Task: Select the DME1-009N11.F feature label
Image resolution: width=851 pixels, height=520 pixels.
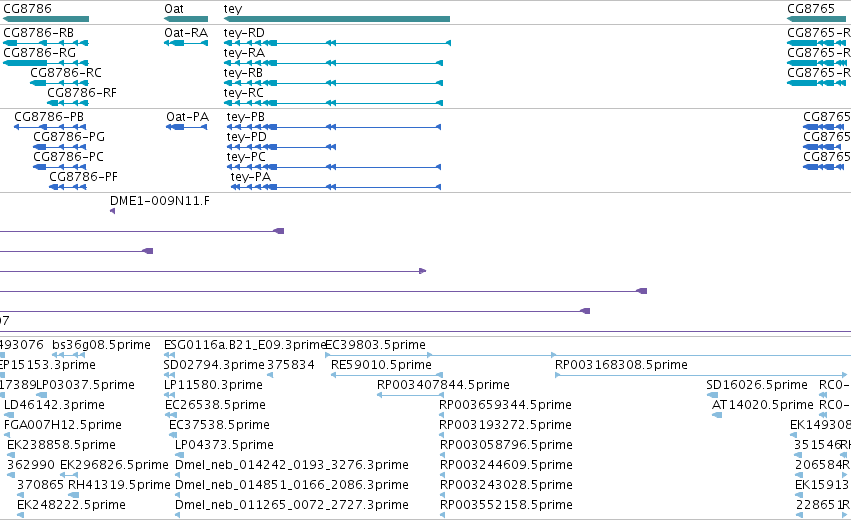Action: click(x=160, y=201)
